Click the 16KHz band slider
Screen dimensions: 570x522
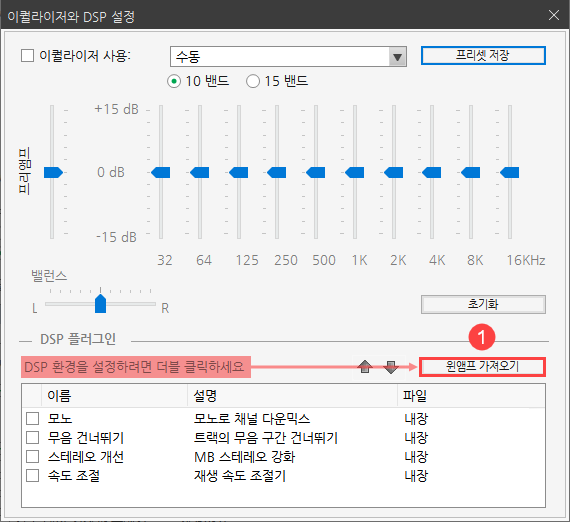[x=509, y=172]
